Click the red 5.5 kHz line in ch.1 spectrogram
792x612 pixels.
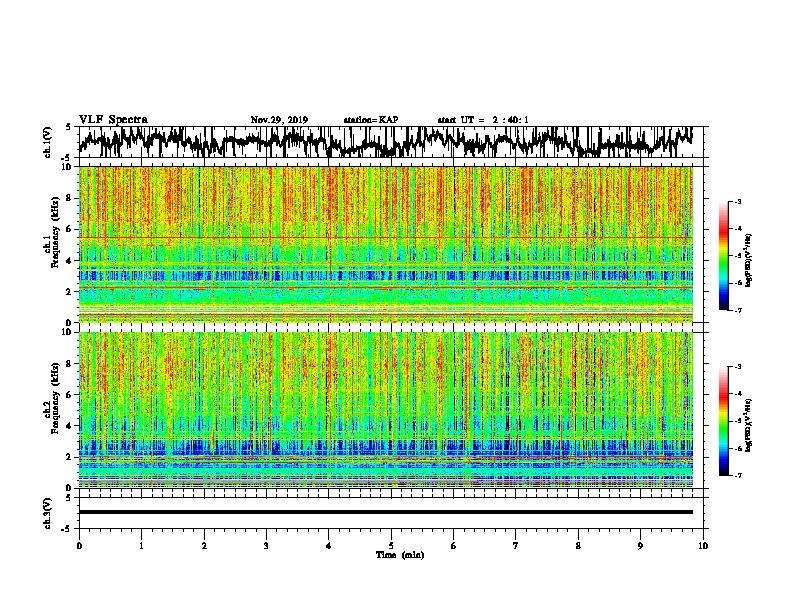click(x=386, y=237)
